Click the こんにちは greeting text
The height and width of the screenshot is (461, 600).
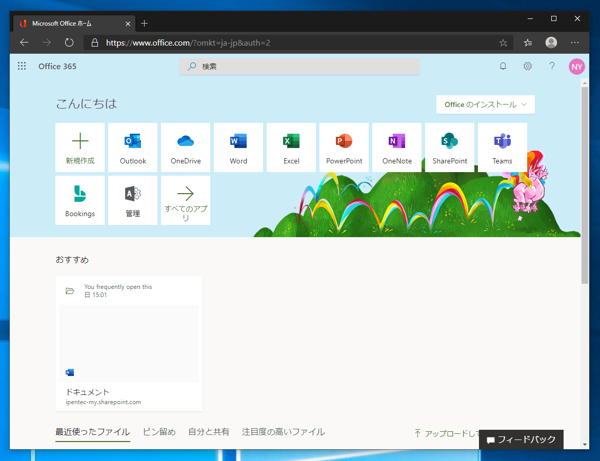[x=86, y=104]
